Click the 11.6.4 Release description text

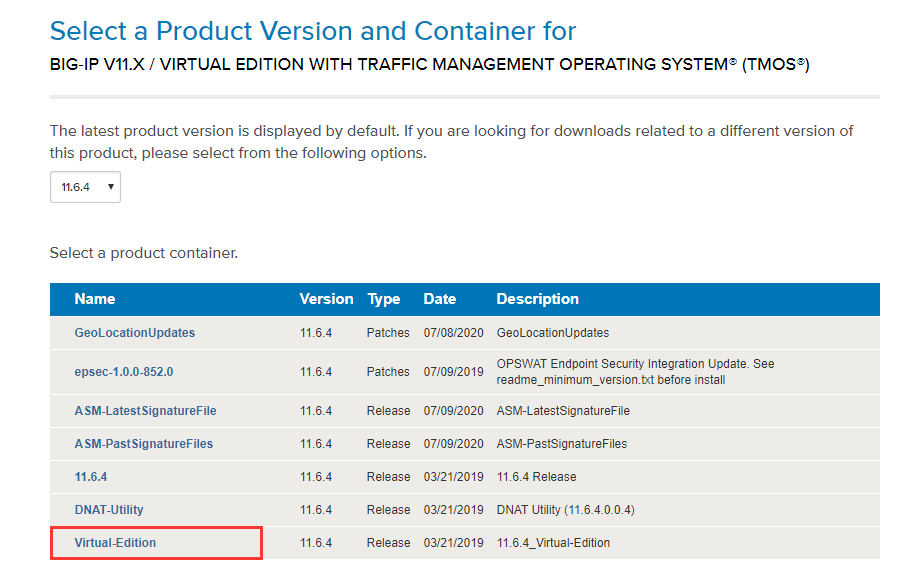(x=536, y=476)
